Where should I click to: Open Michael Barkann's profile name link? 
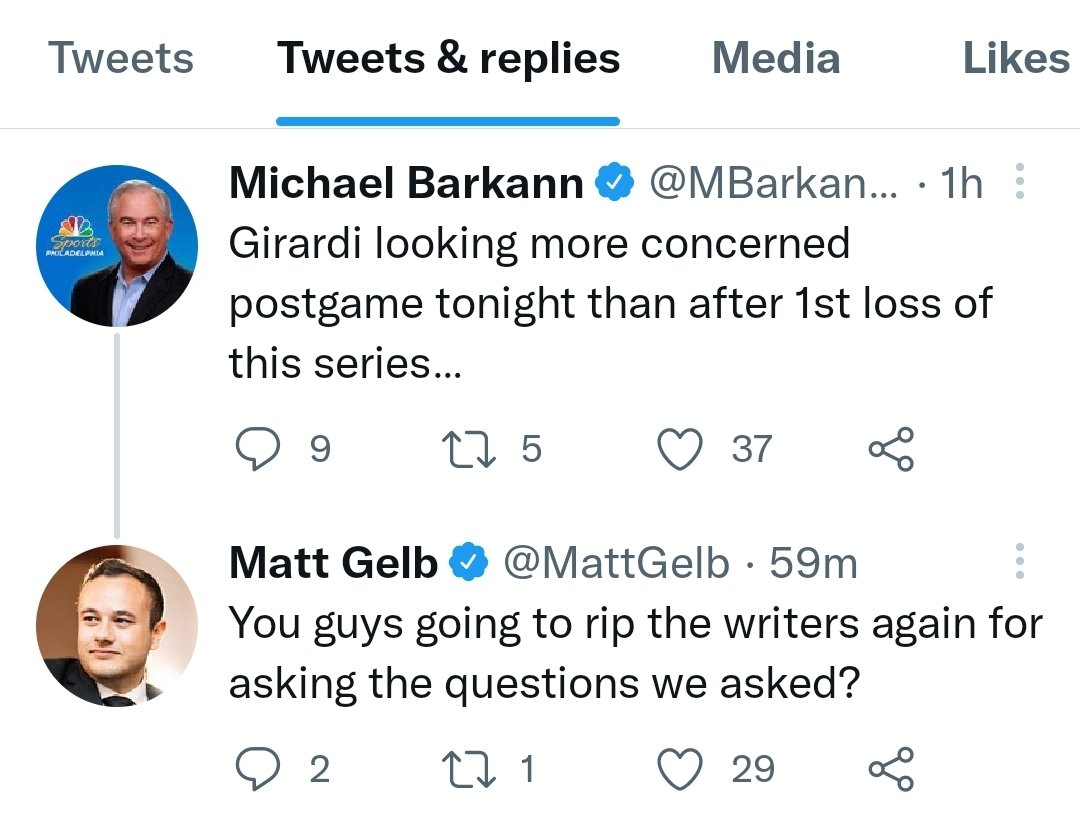(406, 183)
